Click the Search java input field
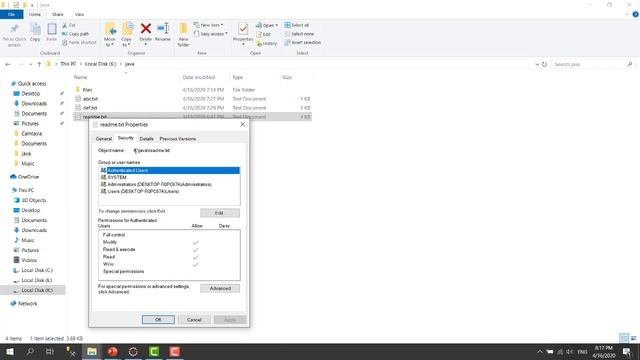 click(589, 64)
